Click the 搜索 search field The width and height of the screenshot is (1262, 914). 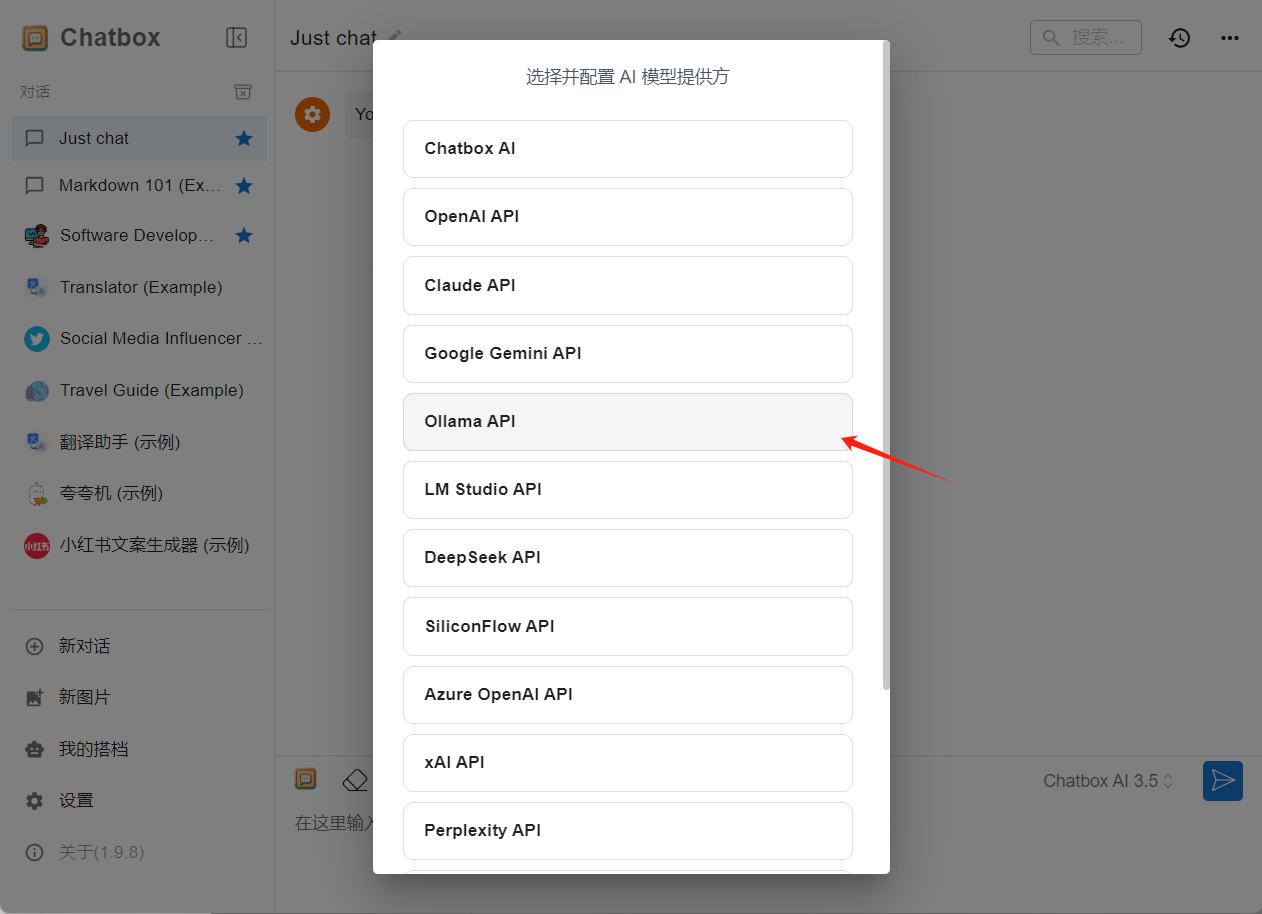pos(1086,38)
